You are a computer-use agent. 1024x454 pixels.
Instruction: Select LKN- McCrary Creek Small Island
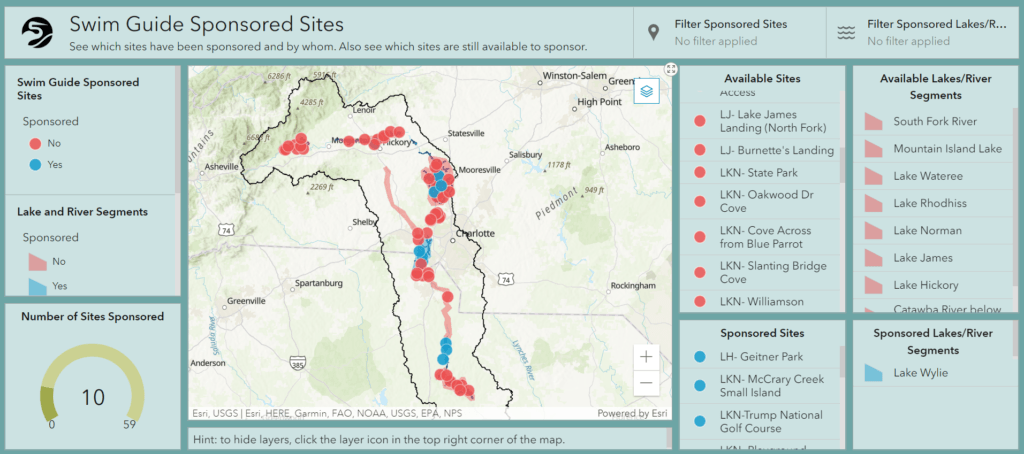point(761,385)
